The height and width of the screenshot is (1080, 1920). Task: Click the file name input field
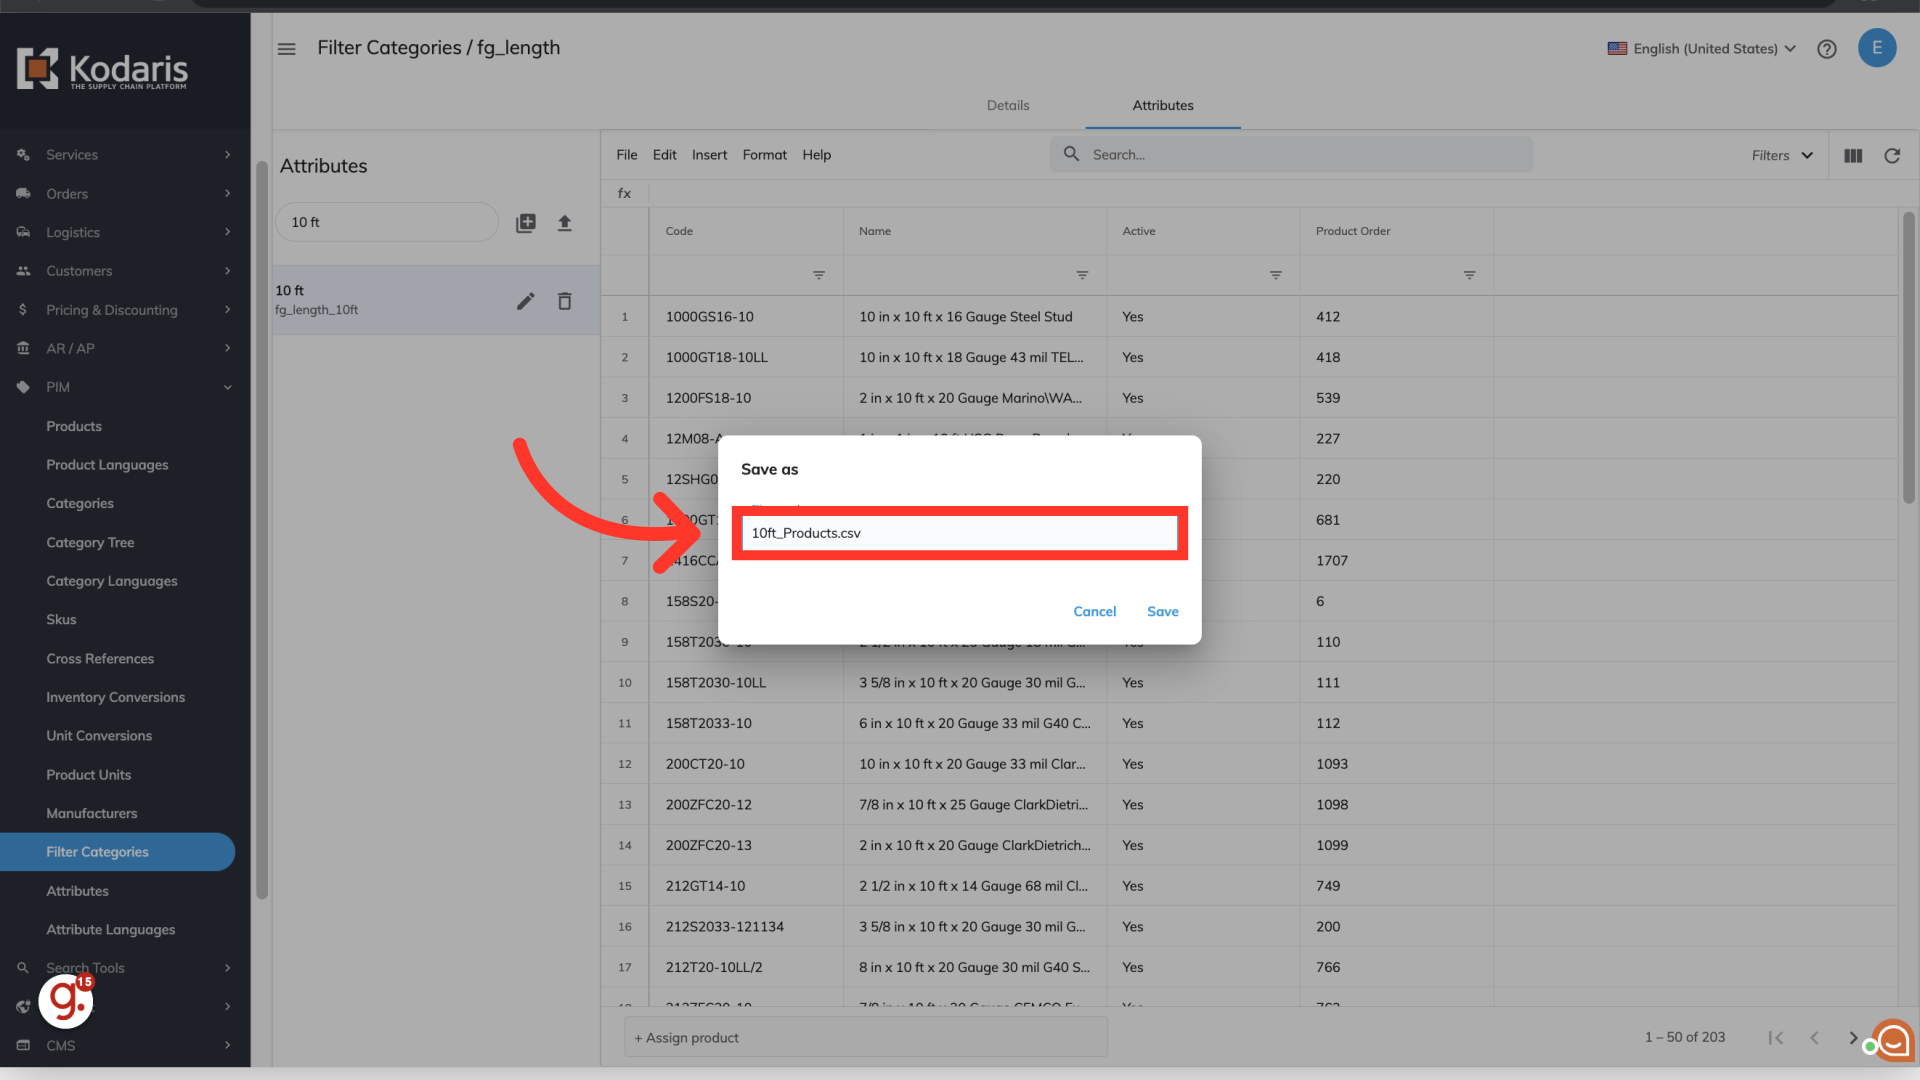[x=960, y=533]
